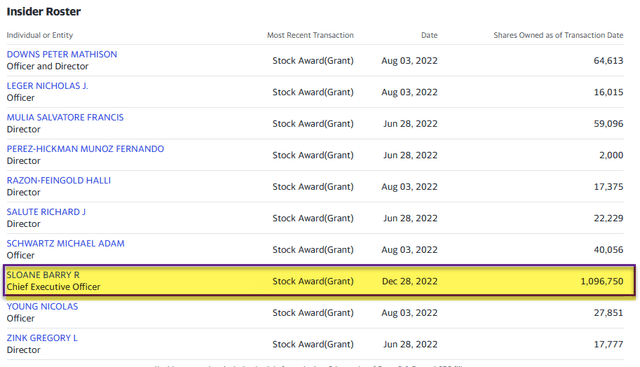Open SCHWARTZ MICHAEL ADAM insider link
This screenshot has height=367, width=640.
(x=65, y=243)
